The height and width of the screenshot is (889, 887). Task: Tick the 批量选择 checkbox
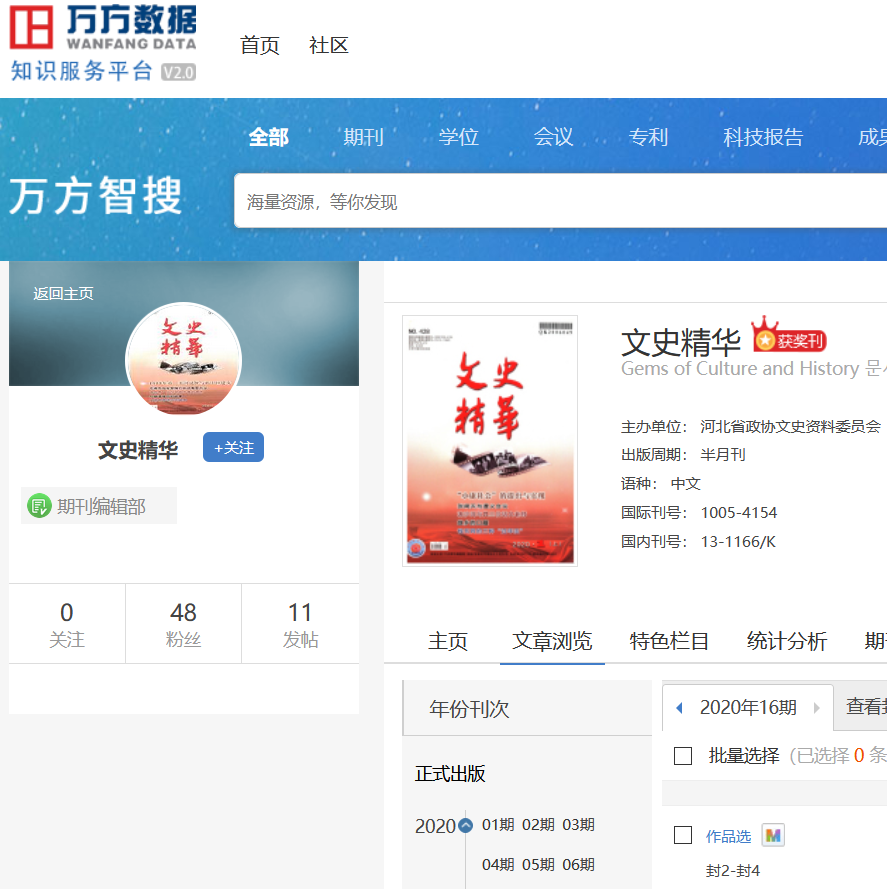[683, 756]
